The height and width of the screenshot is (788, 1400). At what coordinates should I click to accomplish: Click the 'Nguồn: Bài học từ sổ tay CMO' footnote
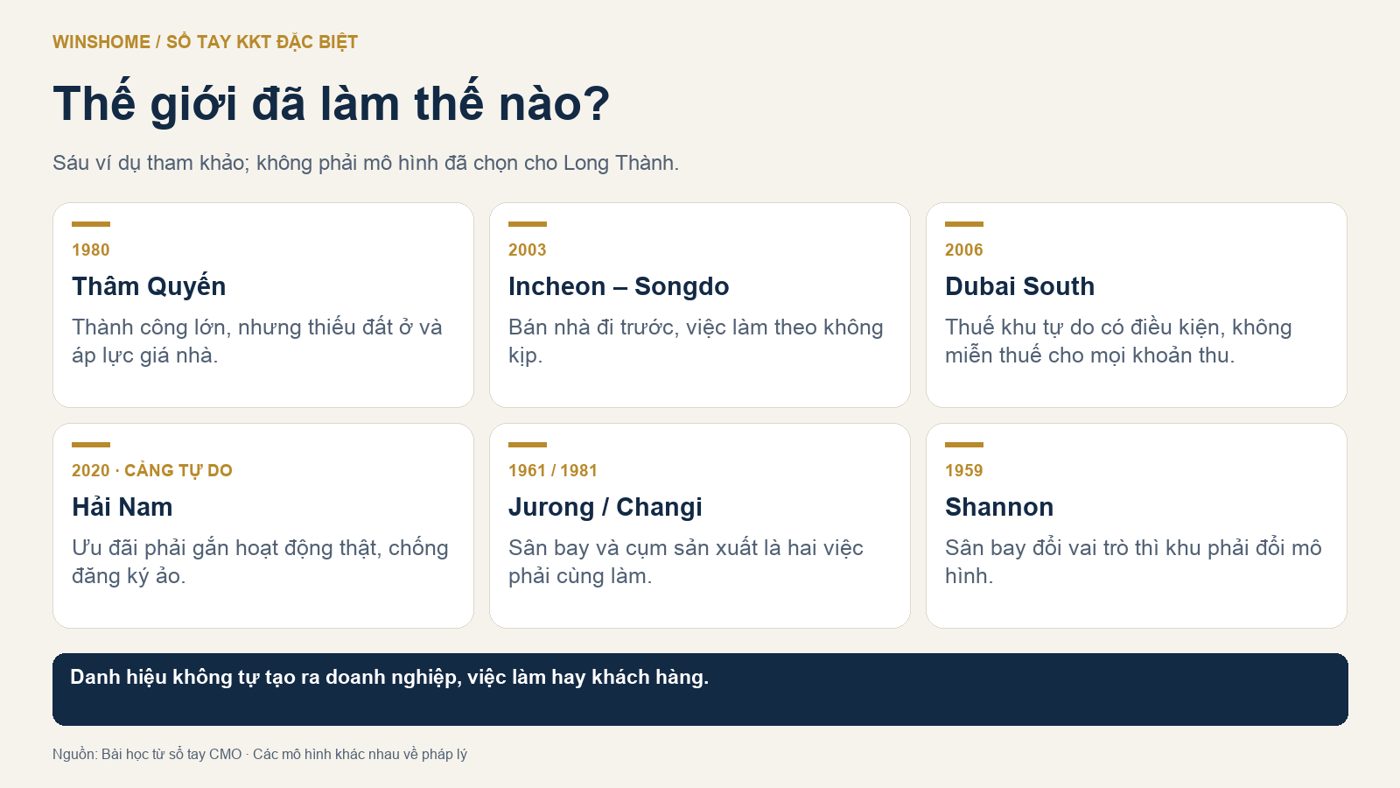pos(260,754)
